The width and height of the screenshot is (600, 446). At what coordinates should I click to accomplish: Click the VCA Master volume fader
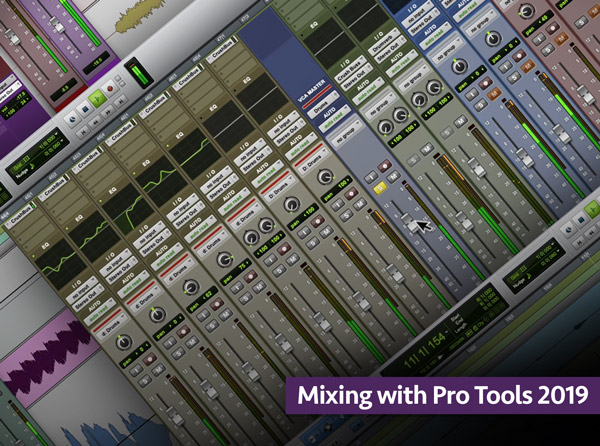tap(409, 223)
